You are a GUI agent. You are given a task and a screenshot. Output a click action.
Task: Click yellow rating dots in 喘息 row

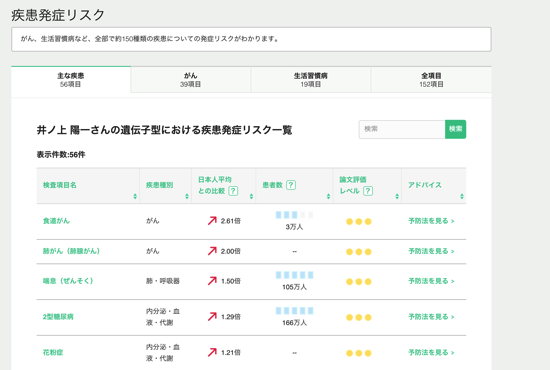(358, 281)
